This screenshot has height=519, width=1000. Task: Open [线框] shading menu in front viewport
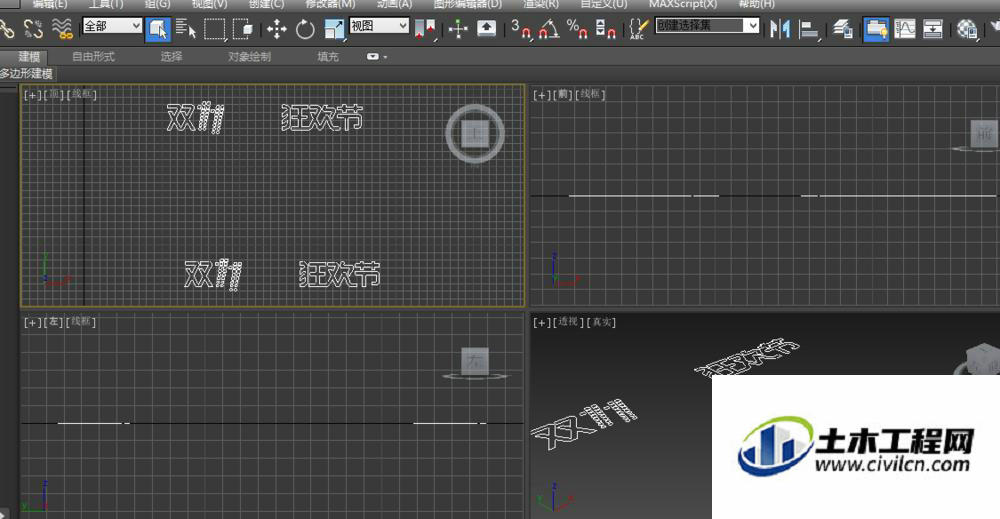(591, 95)
